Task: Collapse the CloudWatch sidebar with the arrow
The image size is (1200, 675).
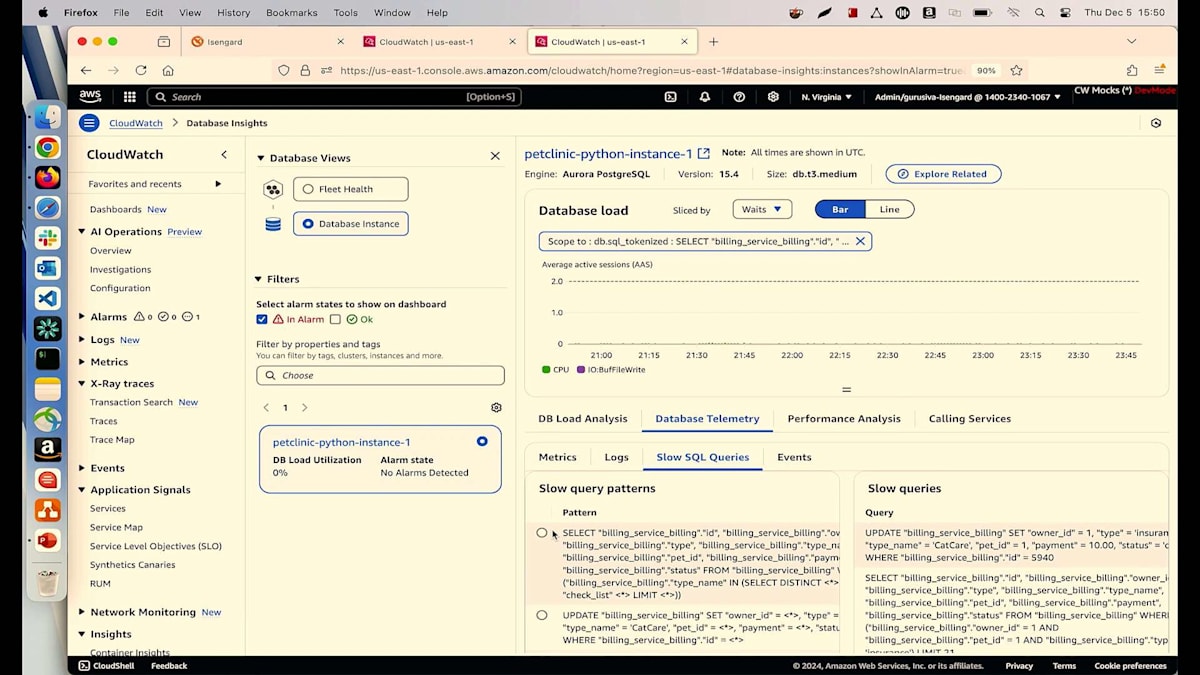Action: tap(224, 154)
